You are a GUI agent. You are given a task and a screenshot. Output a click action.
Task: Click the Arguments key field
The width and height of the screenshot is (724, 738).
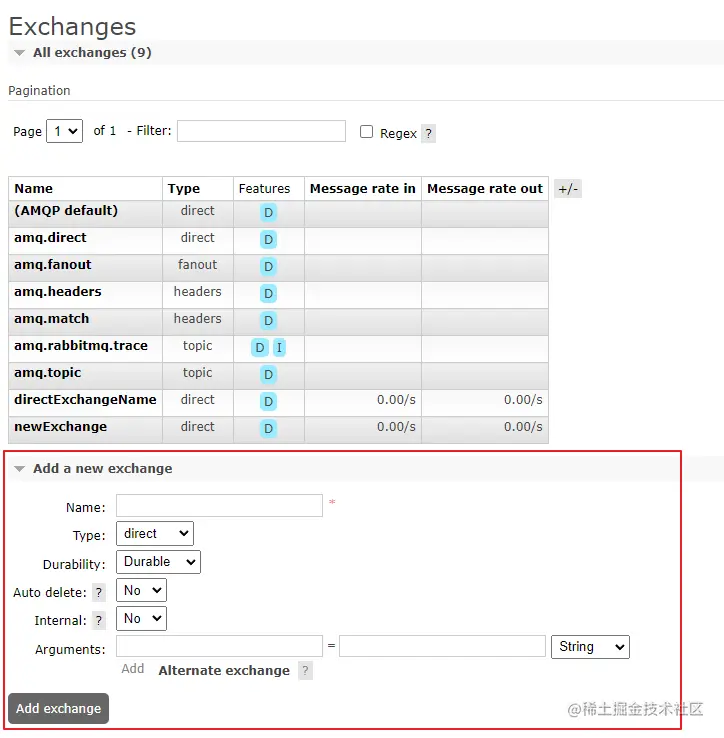(219, 646)
